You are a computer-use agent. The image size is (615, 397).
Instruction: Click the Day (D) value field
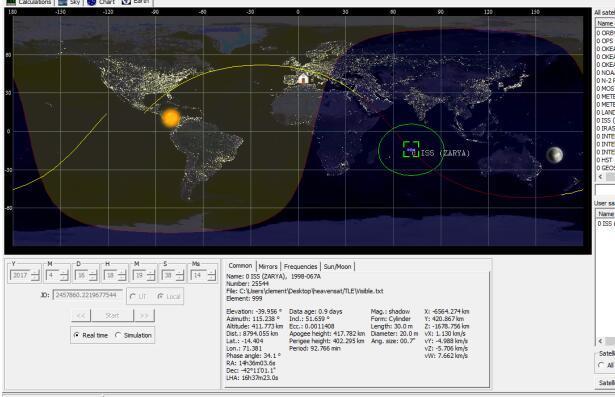[x=82, y=275]
